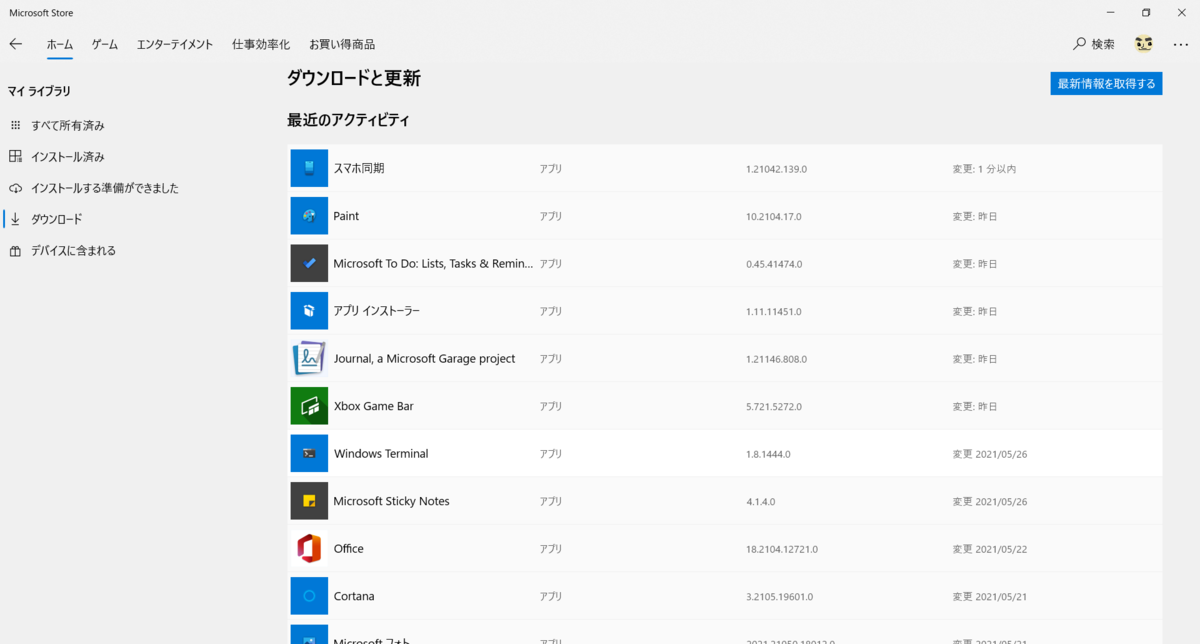Click the cloud download icon in sidebar
This screenshot has width=1200, height=644.
coord(15,188)
